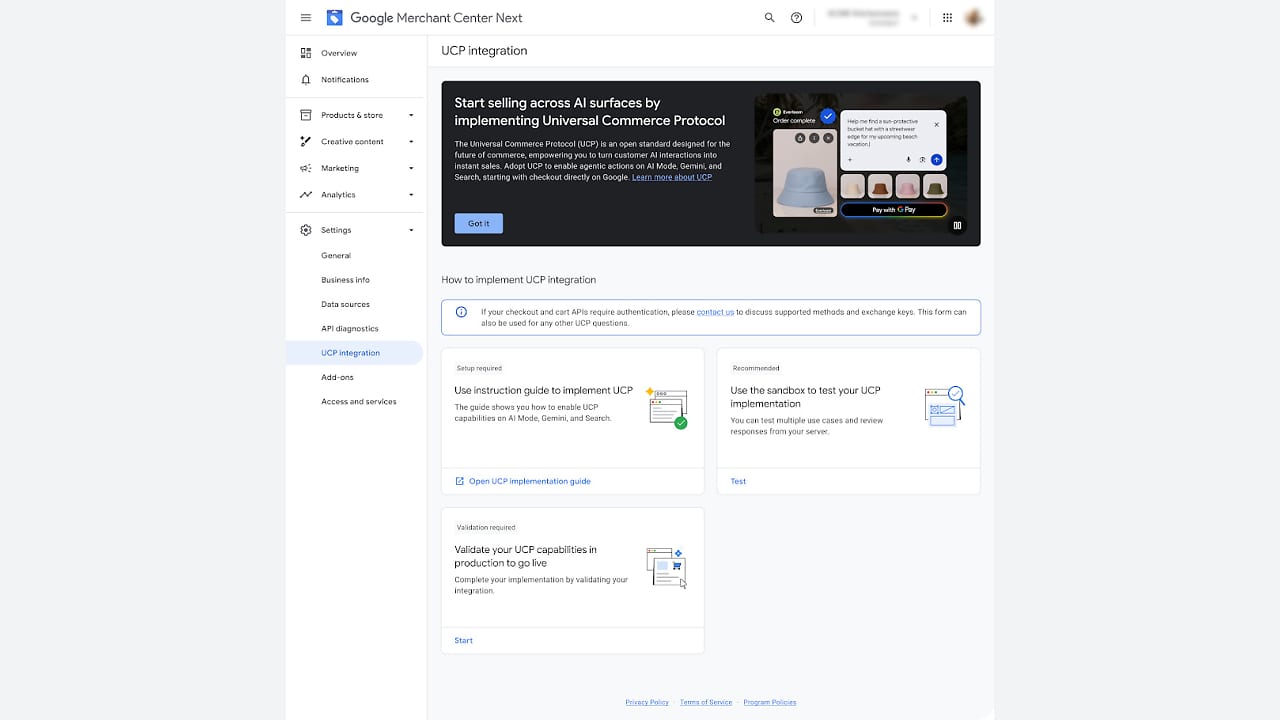This screenshot has width=1280, height=720.
Task: Select Data sources in sidebar
Action: (345, 304)
